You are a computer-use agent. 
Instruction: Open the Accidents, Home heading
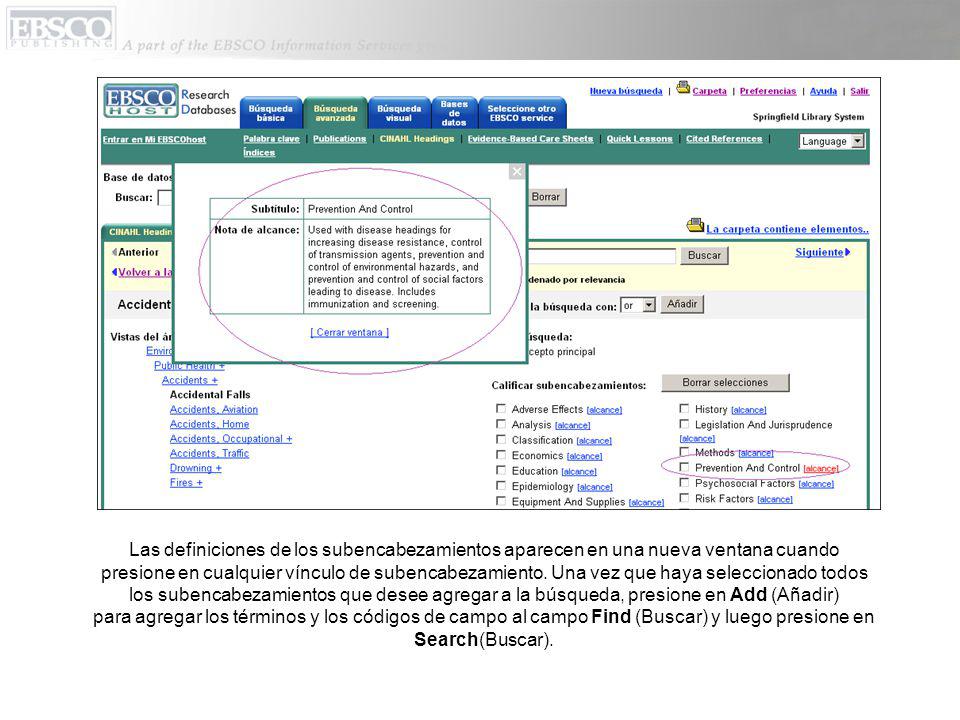coord(209,424)
